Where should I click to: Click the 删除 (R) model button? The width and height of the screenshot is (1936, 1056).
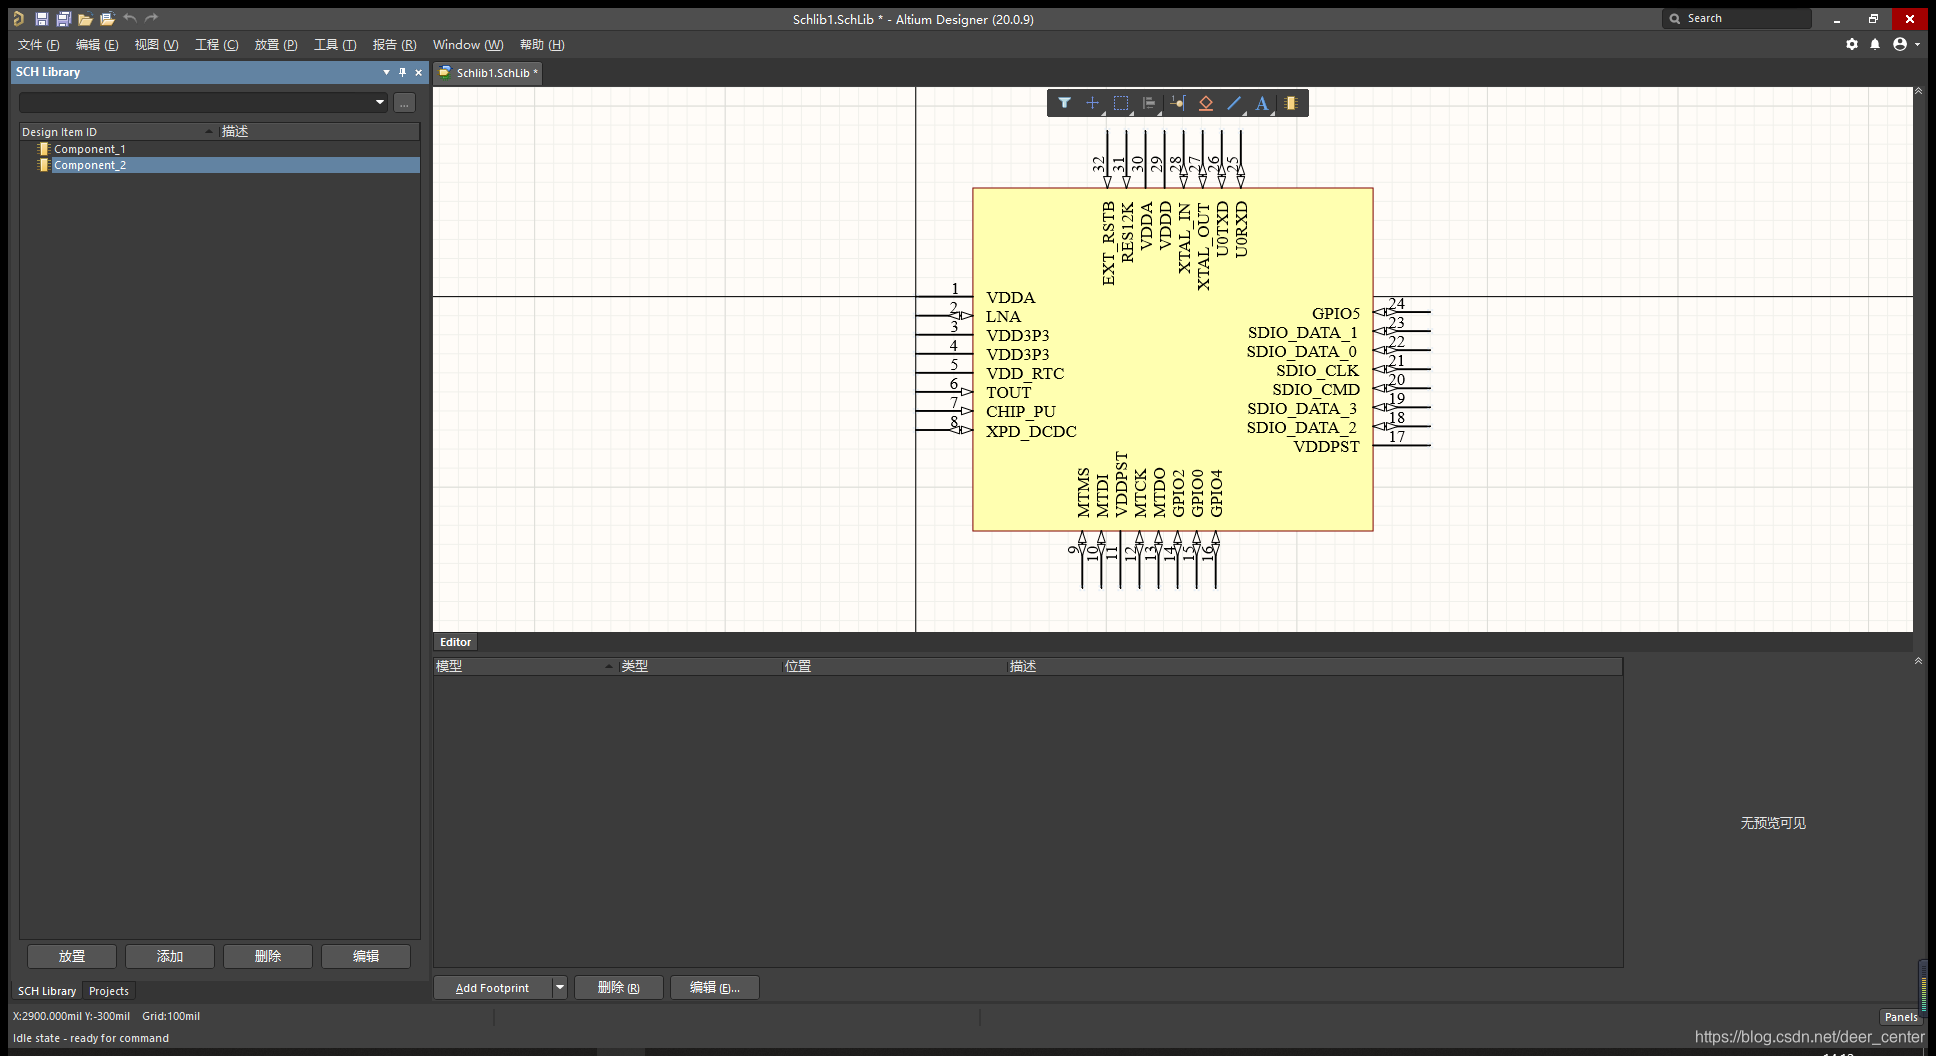[619, 988]
